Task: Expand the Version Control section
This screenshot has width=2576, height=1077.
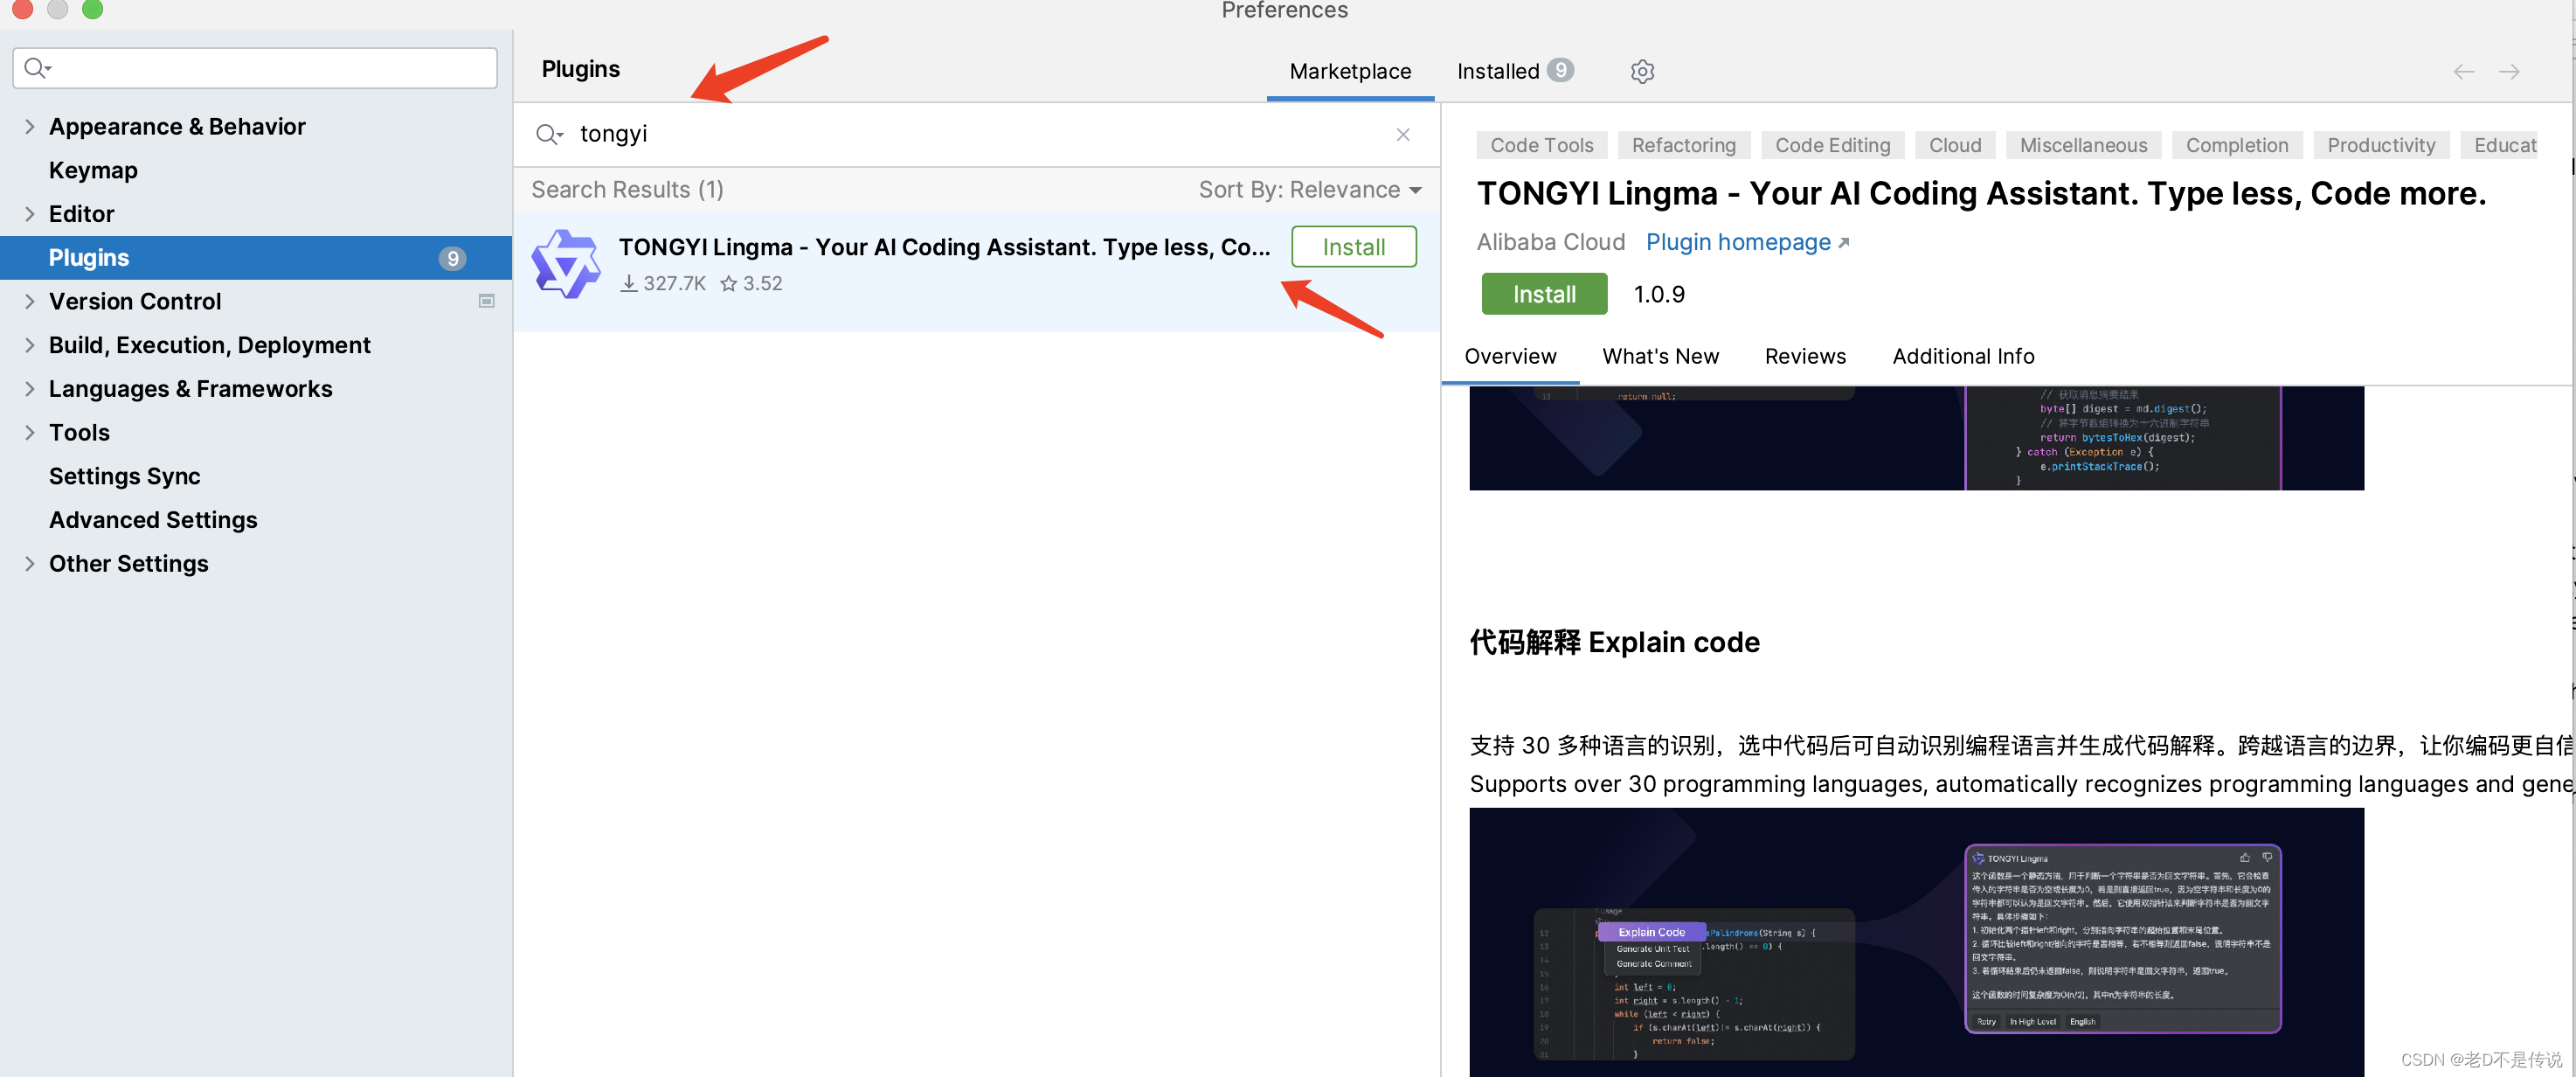Action: coord(30,299)
